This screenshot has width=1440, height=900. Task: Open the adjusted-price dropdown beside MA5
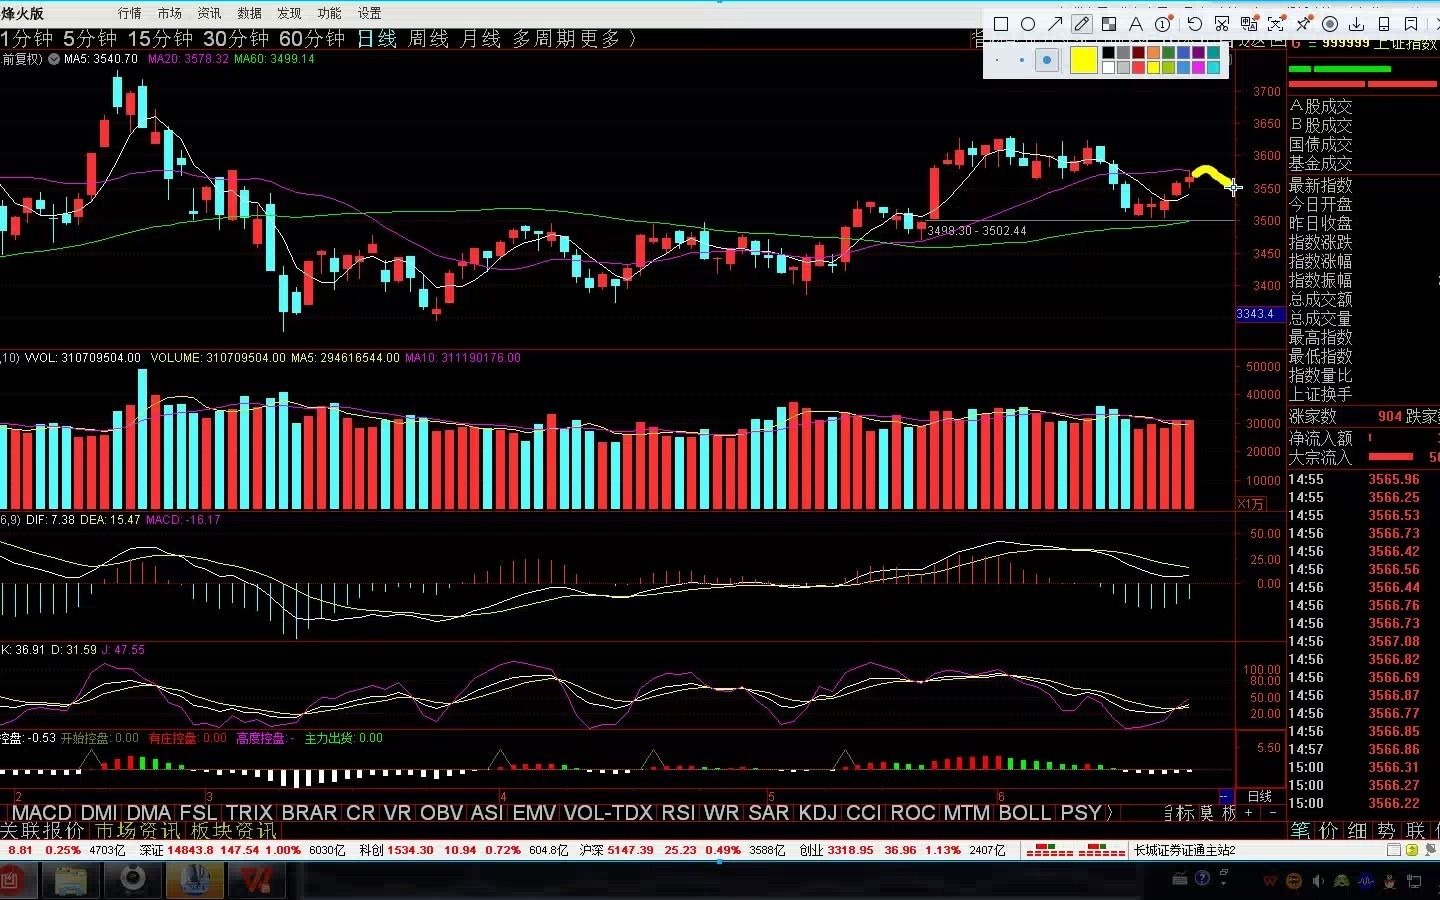click(53, 59)
